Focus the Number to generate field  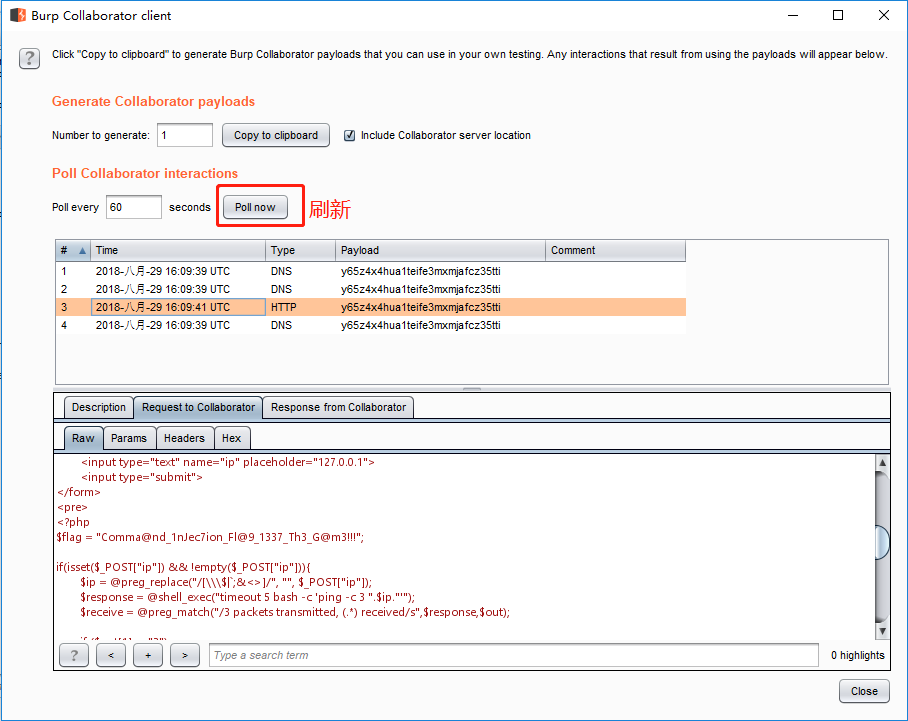[x=185, y=135]
